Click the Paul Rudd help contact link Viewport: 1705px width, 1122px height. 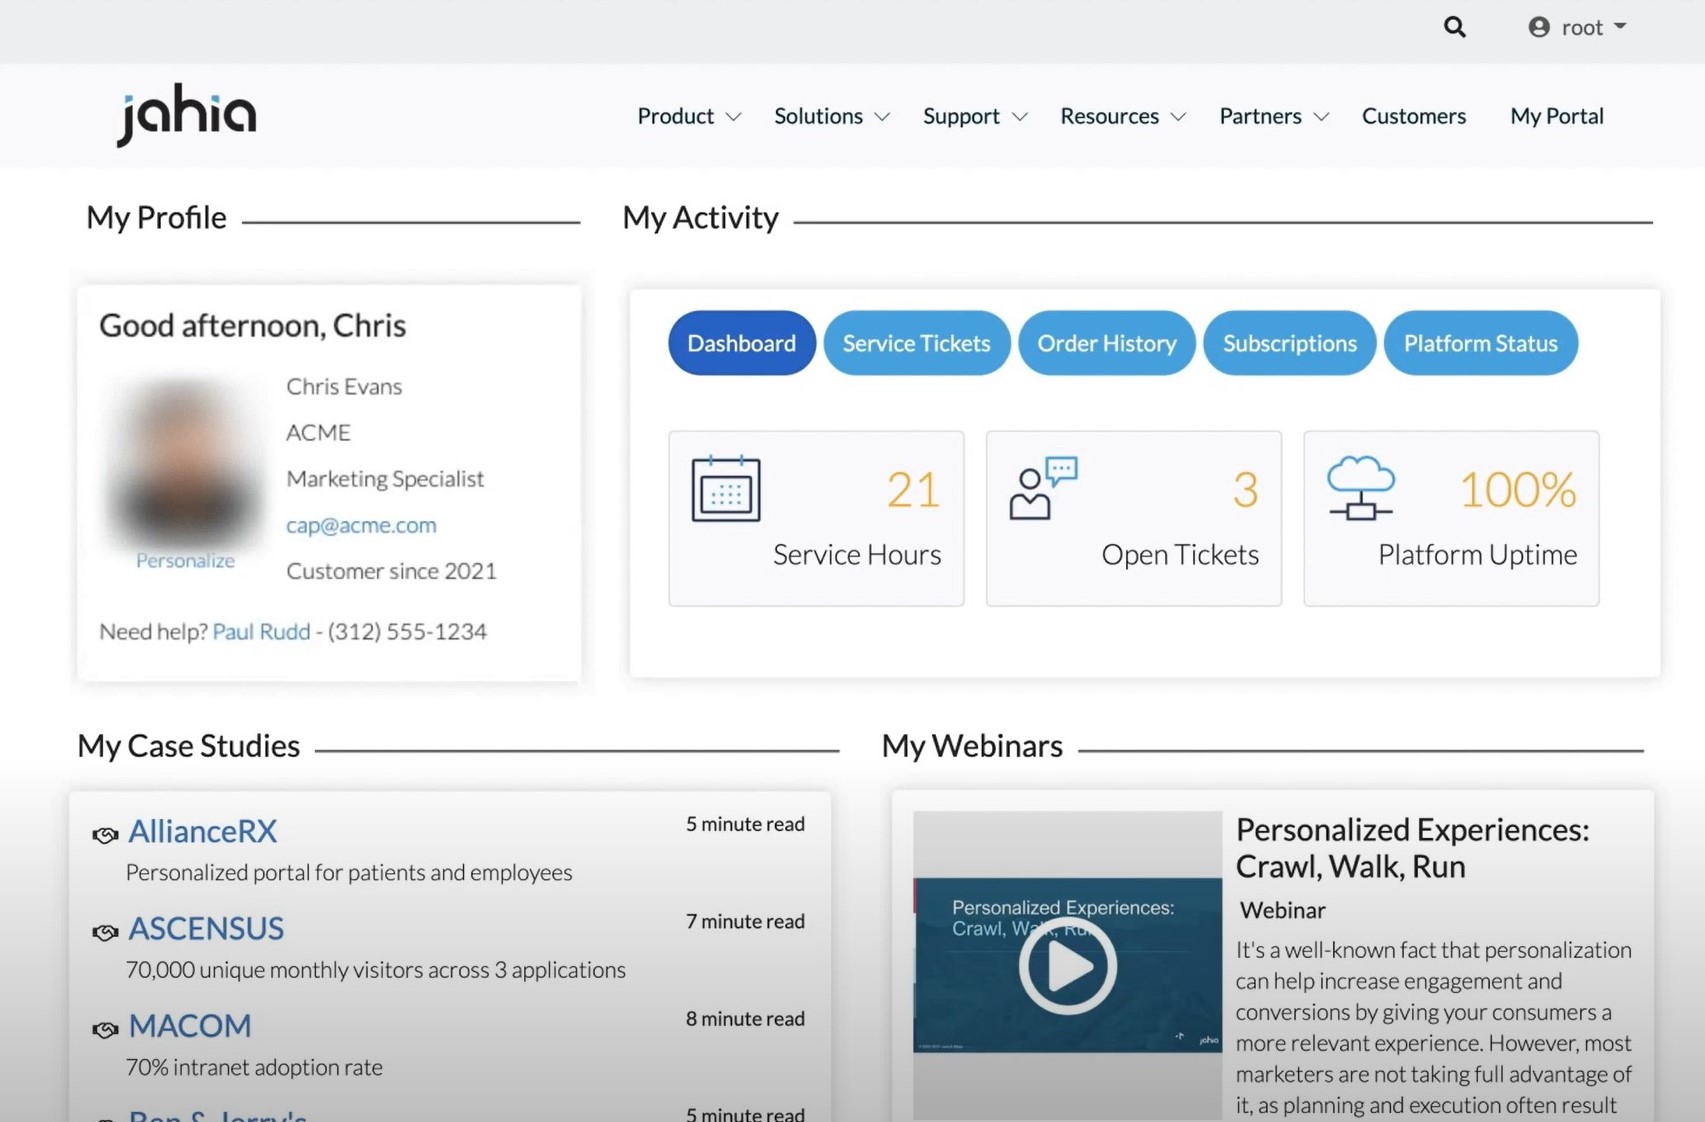(x=261, y=631)
